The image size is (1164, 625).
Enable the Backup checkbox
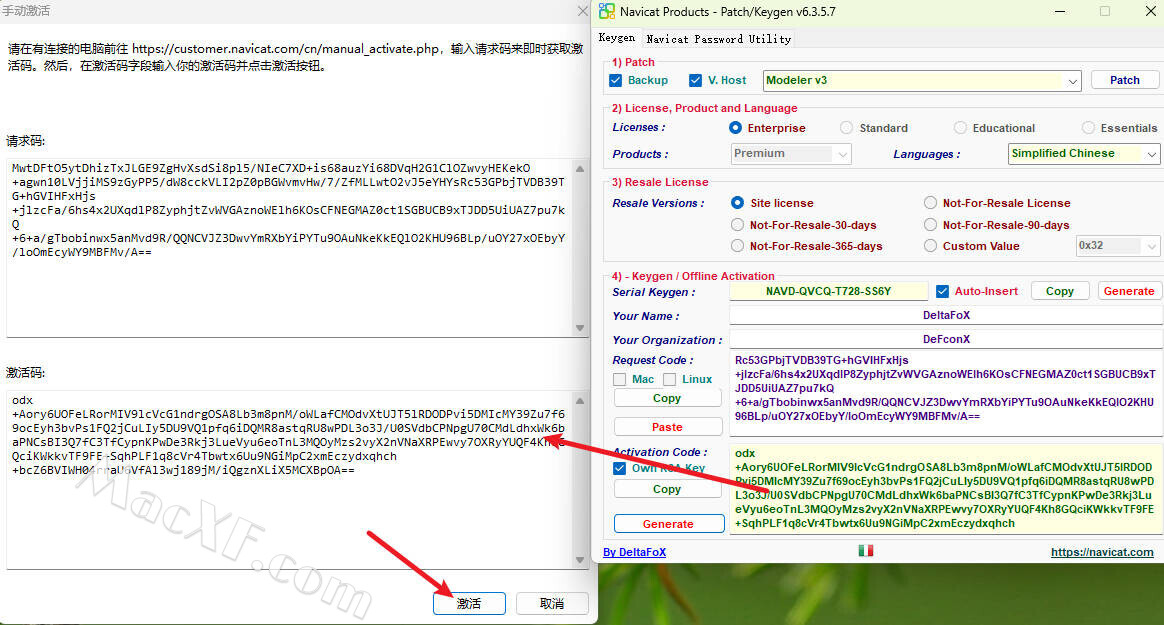[616, 80]
